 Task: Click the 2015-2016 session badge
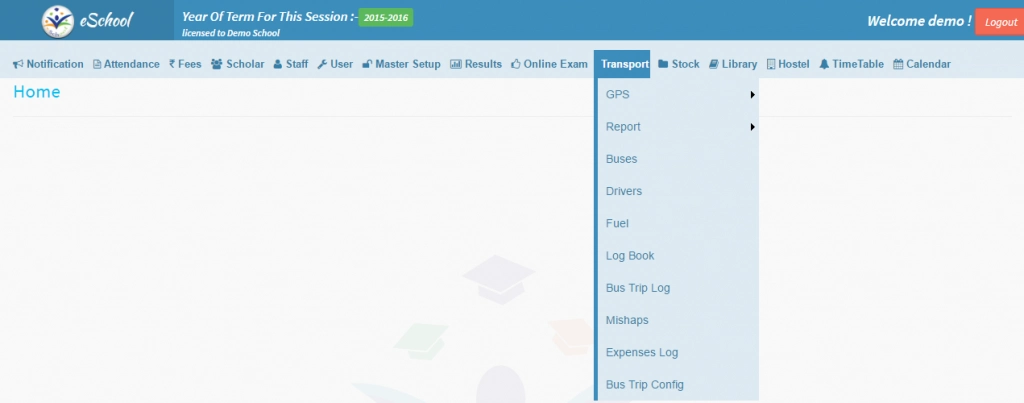pyautogui.click(x=385, y=18)
